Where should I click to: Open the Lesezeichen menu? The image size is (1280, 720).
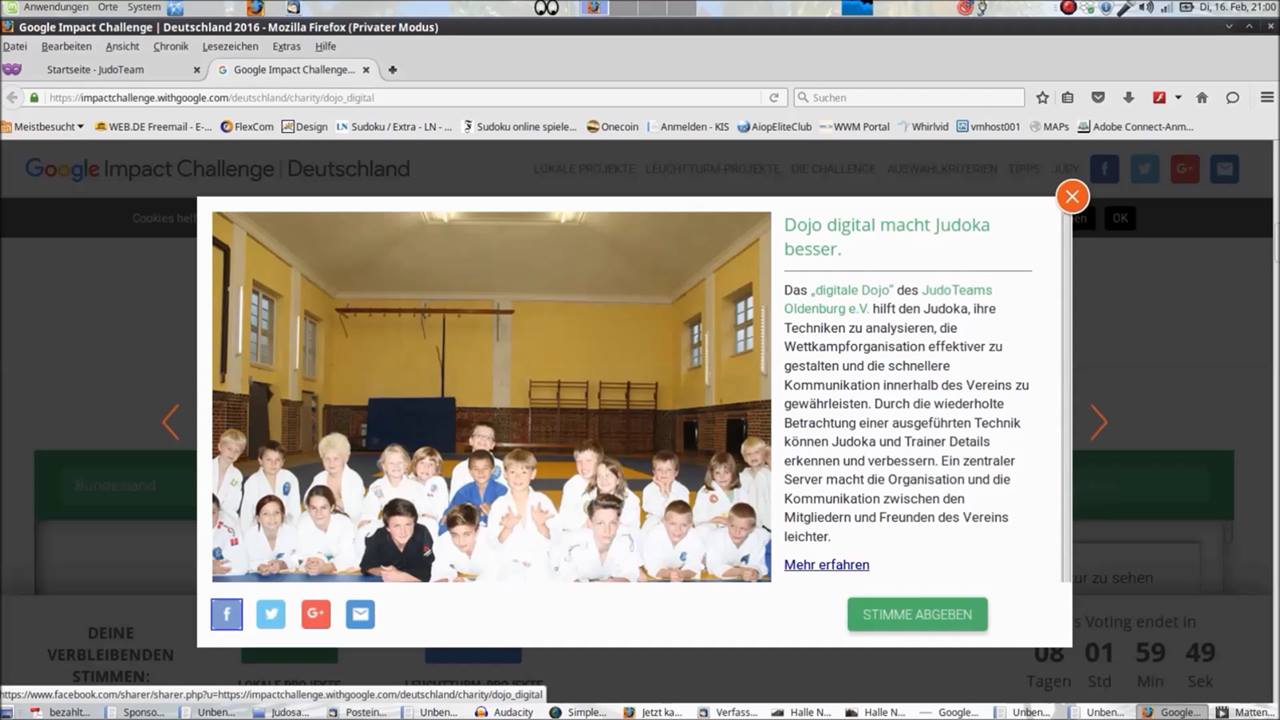(x=230, y=46)
